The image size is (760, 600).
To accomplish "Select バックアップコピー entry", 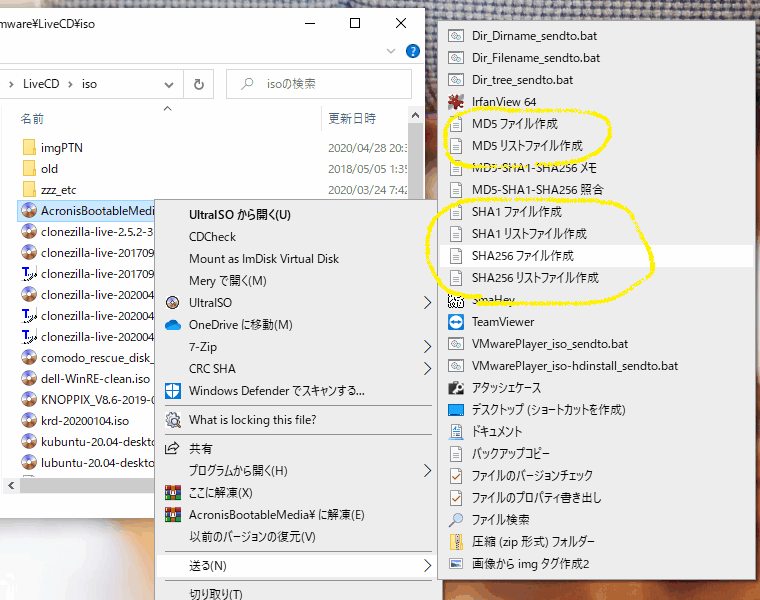I will [511, 454].
